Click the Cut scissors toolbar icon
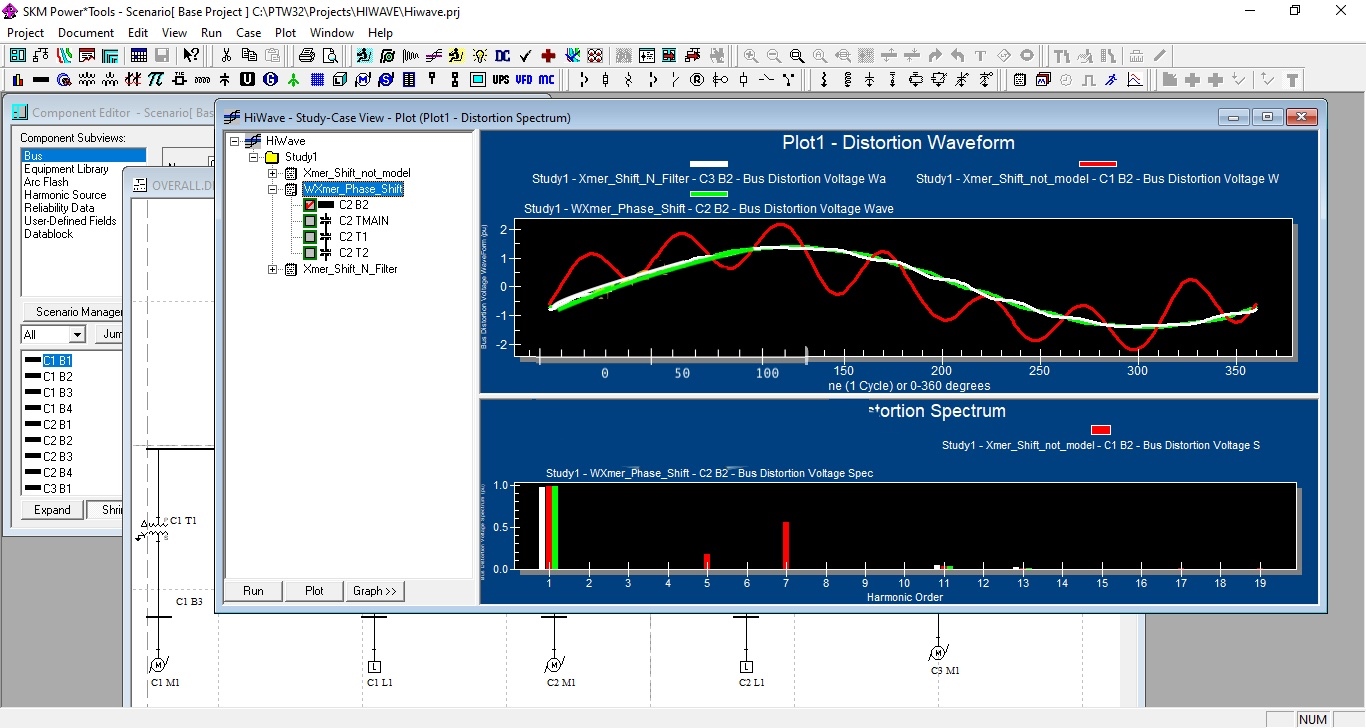 [x=226, y=56]
